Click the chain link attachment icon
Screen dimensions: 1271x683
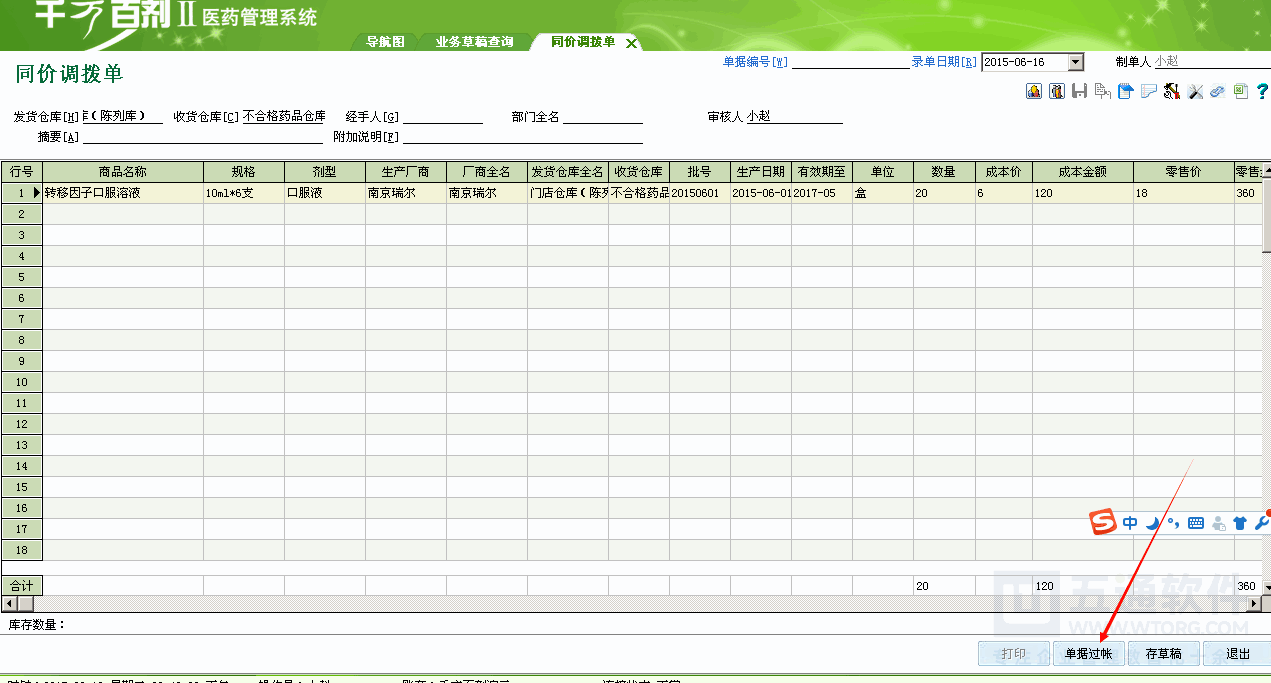click(x=1217, y=91)
